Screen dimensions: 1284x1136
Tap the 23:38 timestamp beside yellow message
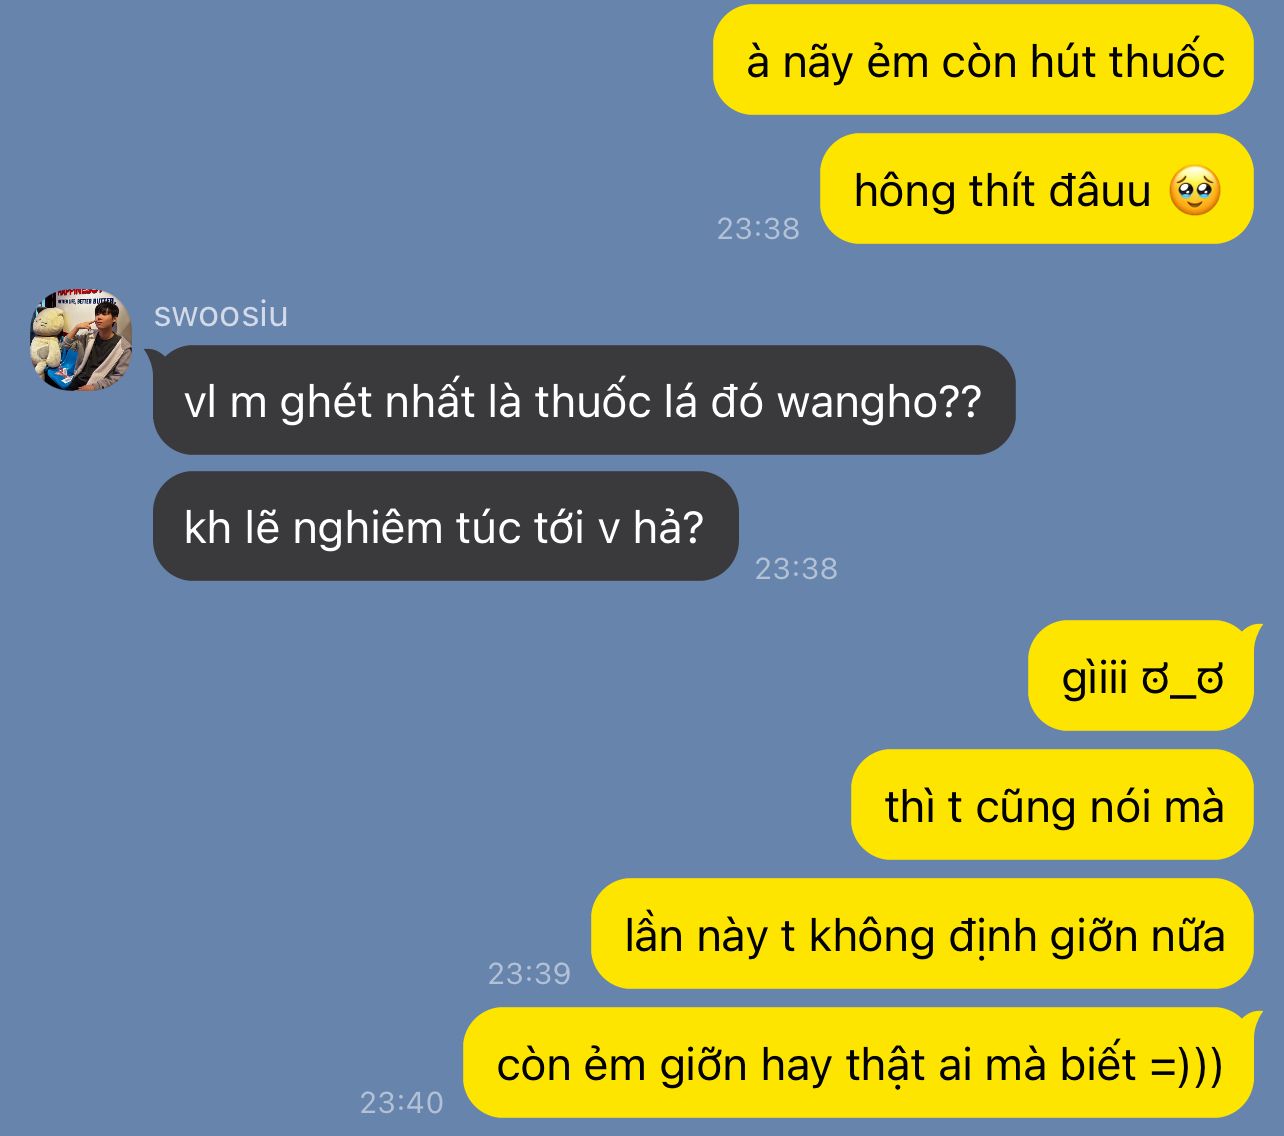[x=758, y=229]
